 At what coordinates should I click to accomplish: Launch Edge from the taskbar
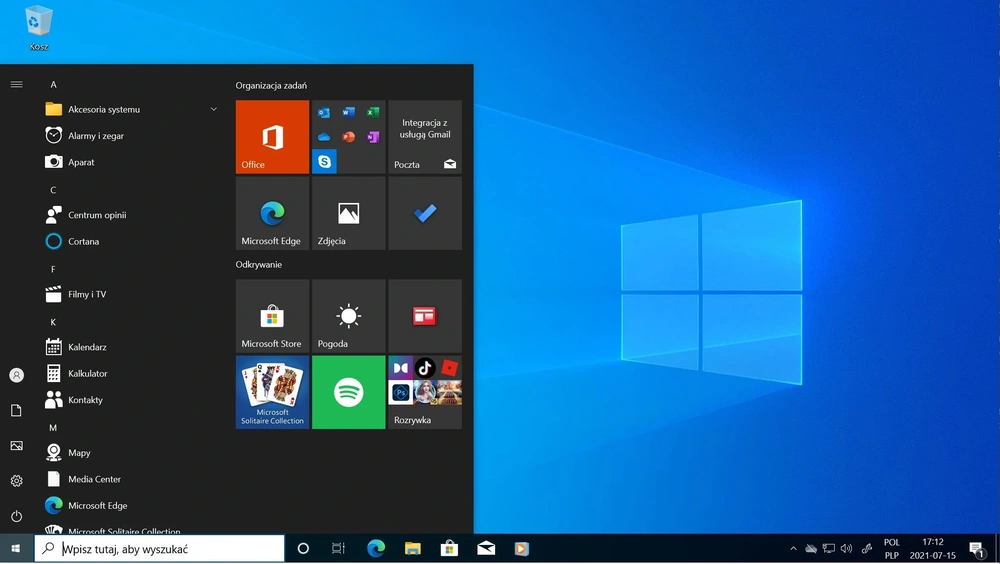pyautogui.click(x=376, y=549)
